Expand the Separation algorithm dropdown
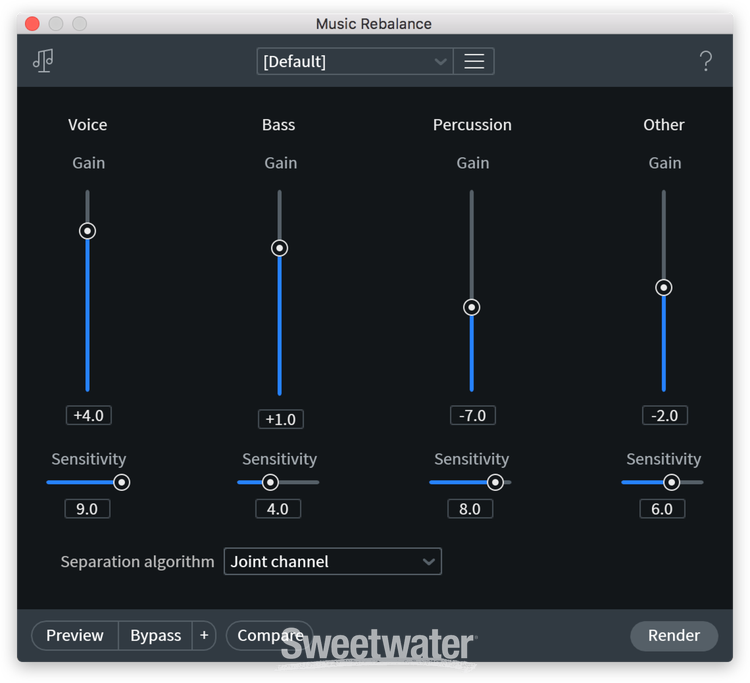This screenshot has width=750, height=683. (332, 562)
